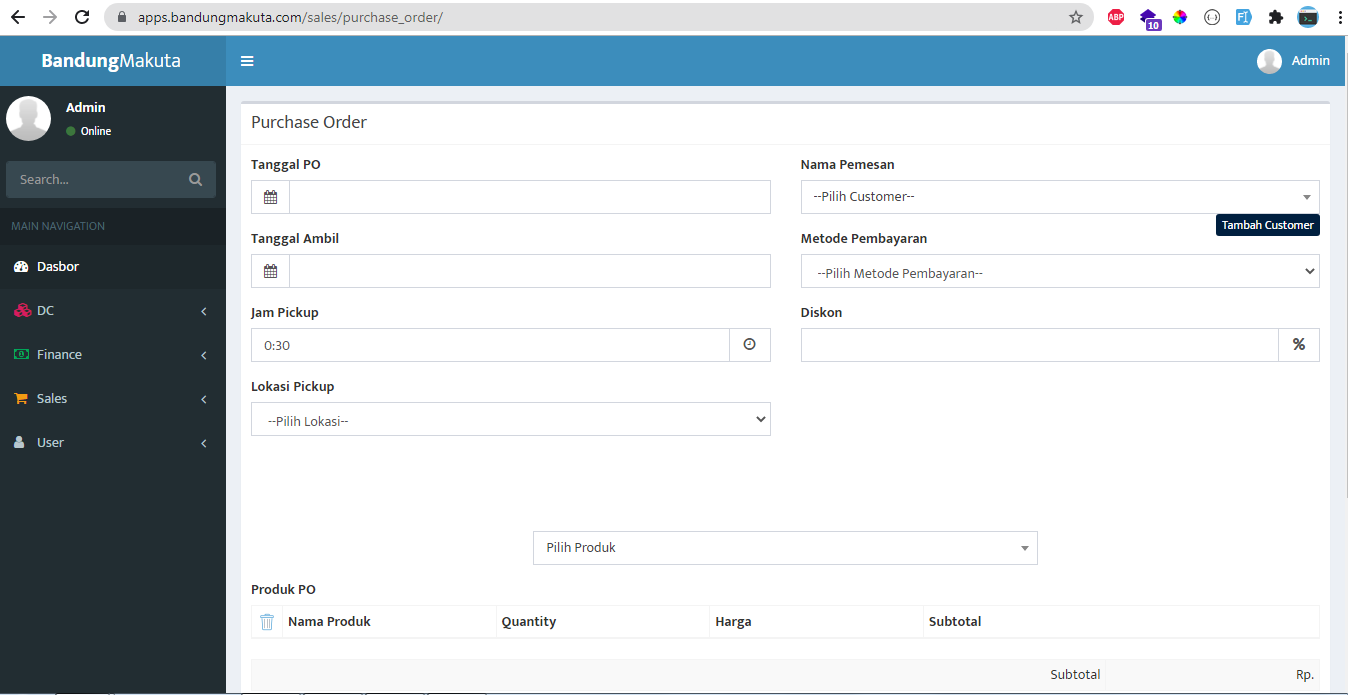1348x695 pixels.
Task: Open the Admin user menu at top right
Action: [x=1294, y=61]
